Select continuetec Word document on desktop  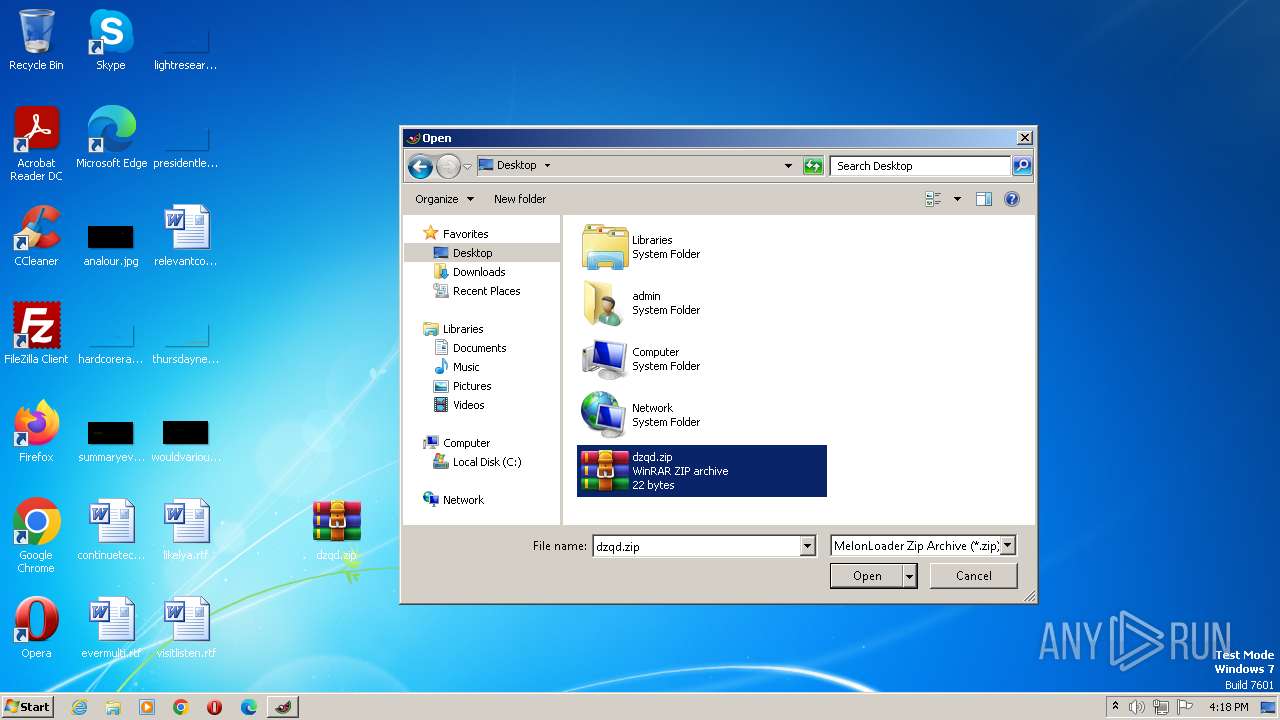[111, 530]
